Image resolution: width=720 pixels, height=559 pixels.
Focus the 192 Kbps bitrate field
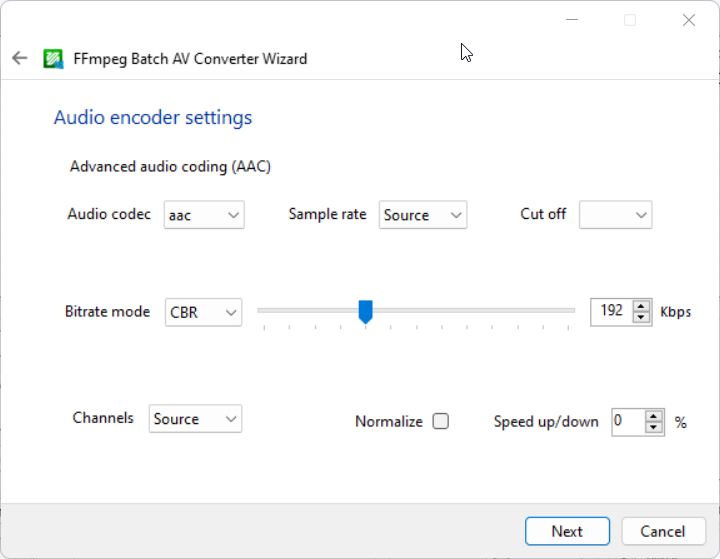tap(611, 312)
